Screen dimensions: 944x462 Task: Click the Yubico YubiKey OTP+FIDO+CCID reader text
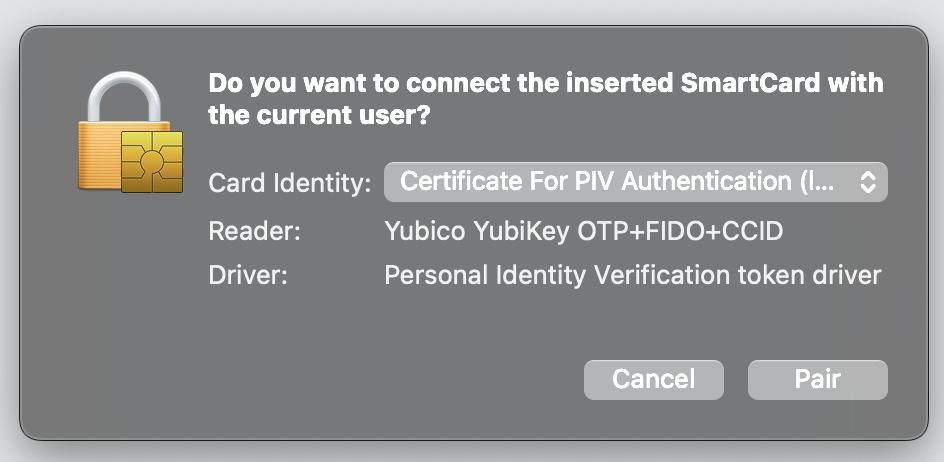point(583,231)
